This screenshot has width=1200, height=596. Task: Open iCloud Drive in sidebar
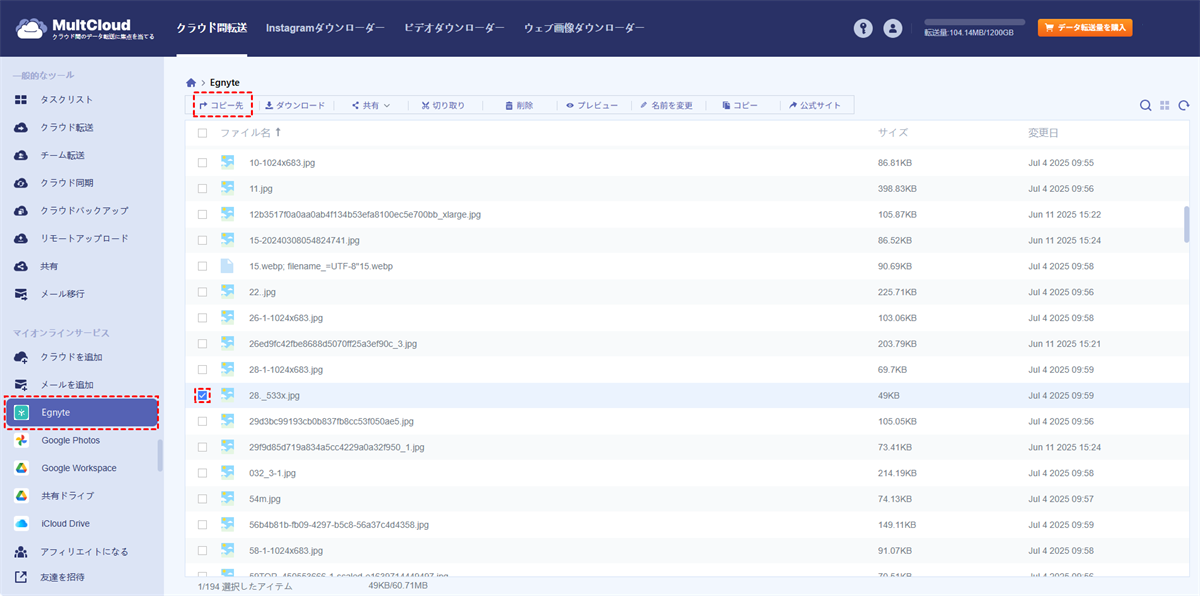(x=65, y=523)
